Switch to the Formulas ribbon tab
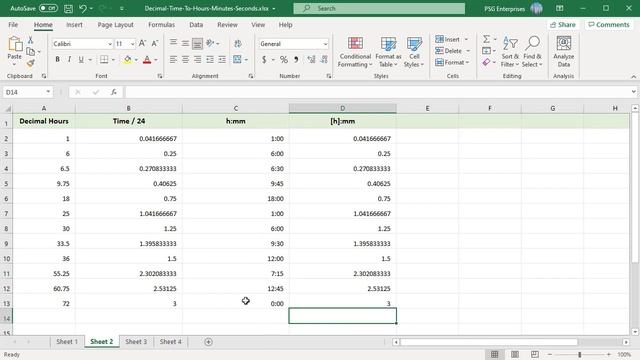Viewport: 640px width, 360px height. (x=161, y=25)
